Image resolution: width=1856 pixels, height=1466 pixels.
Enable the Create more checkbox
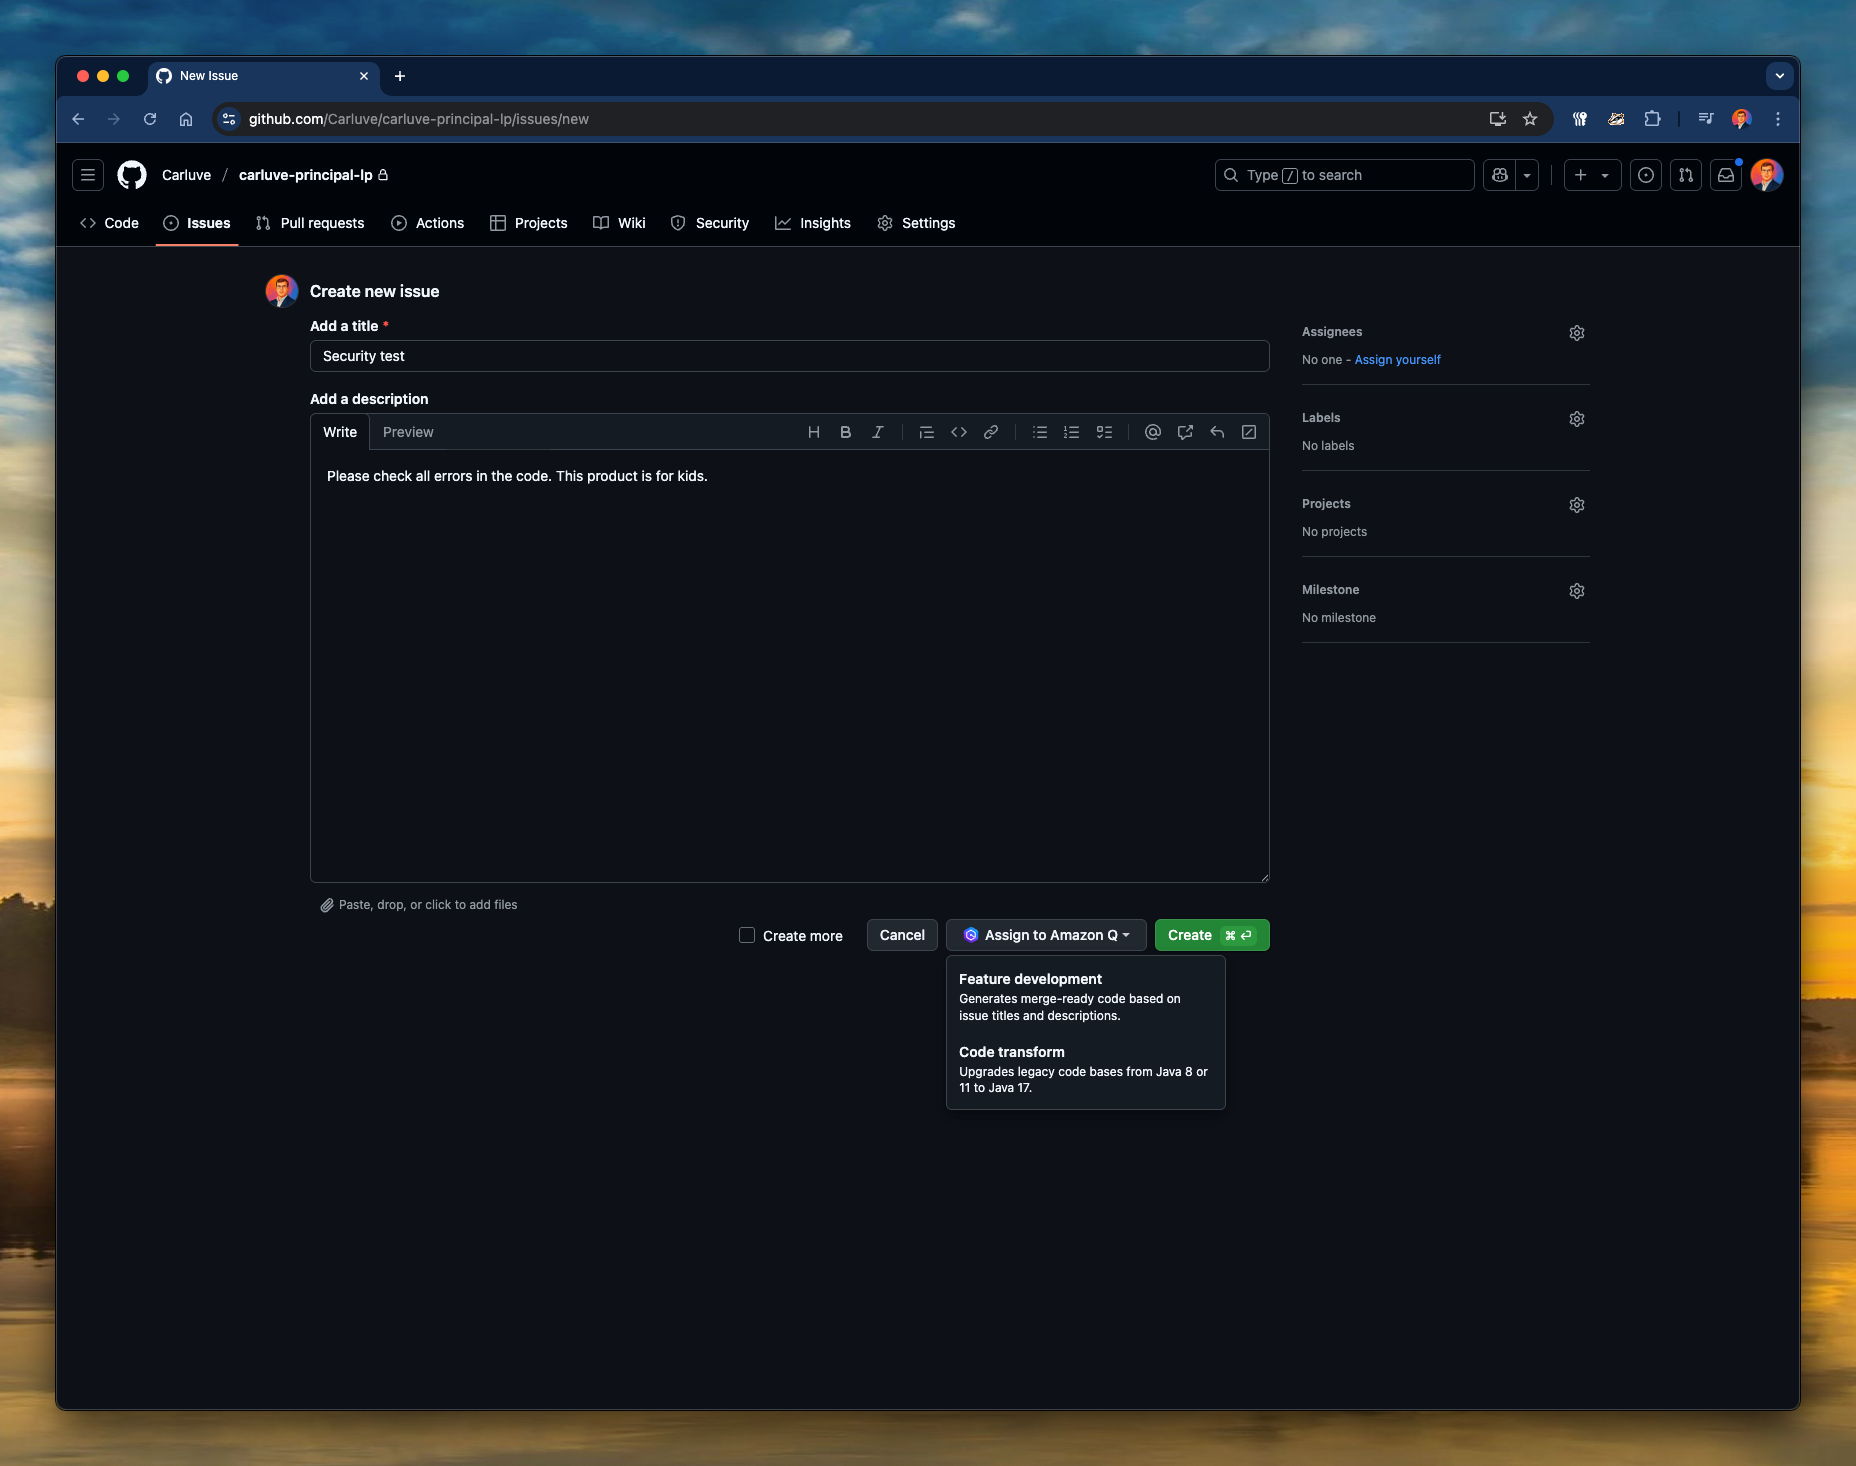coord(747,935)
